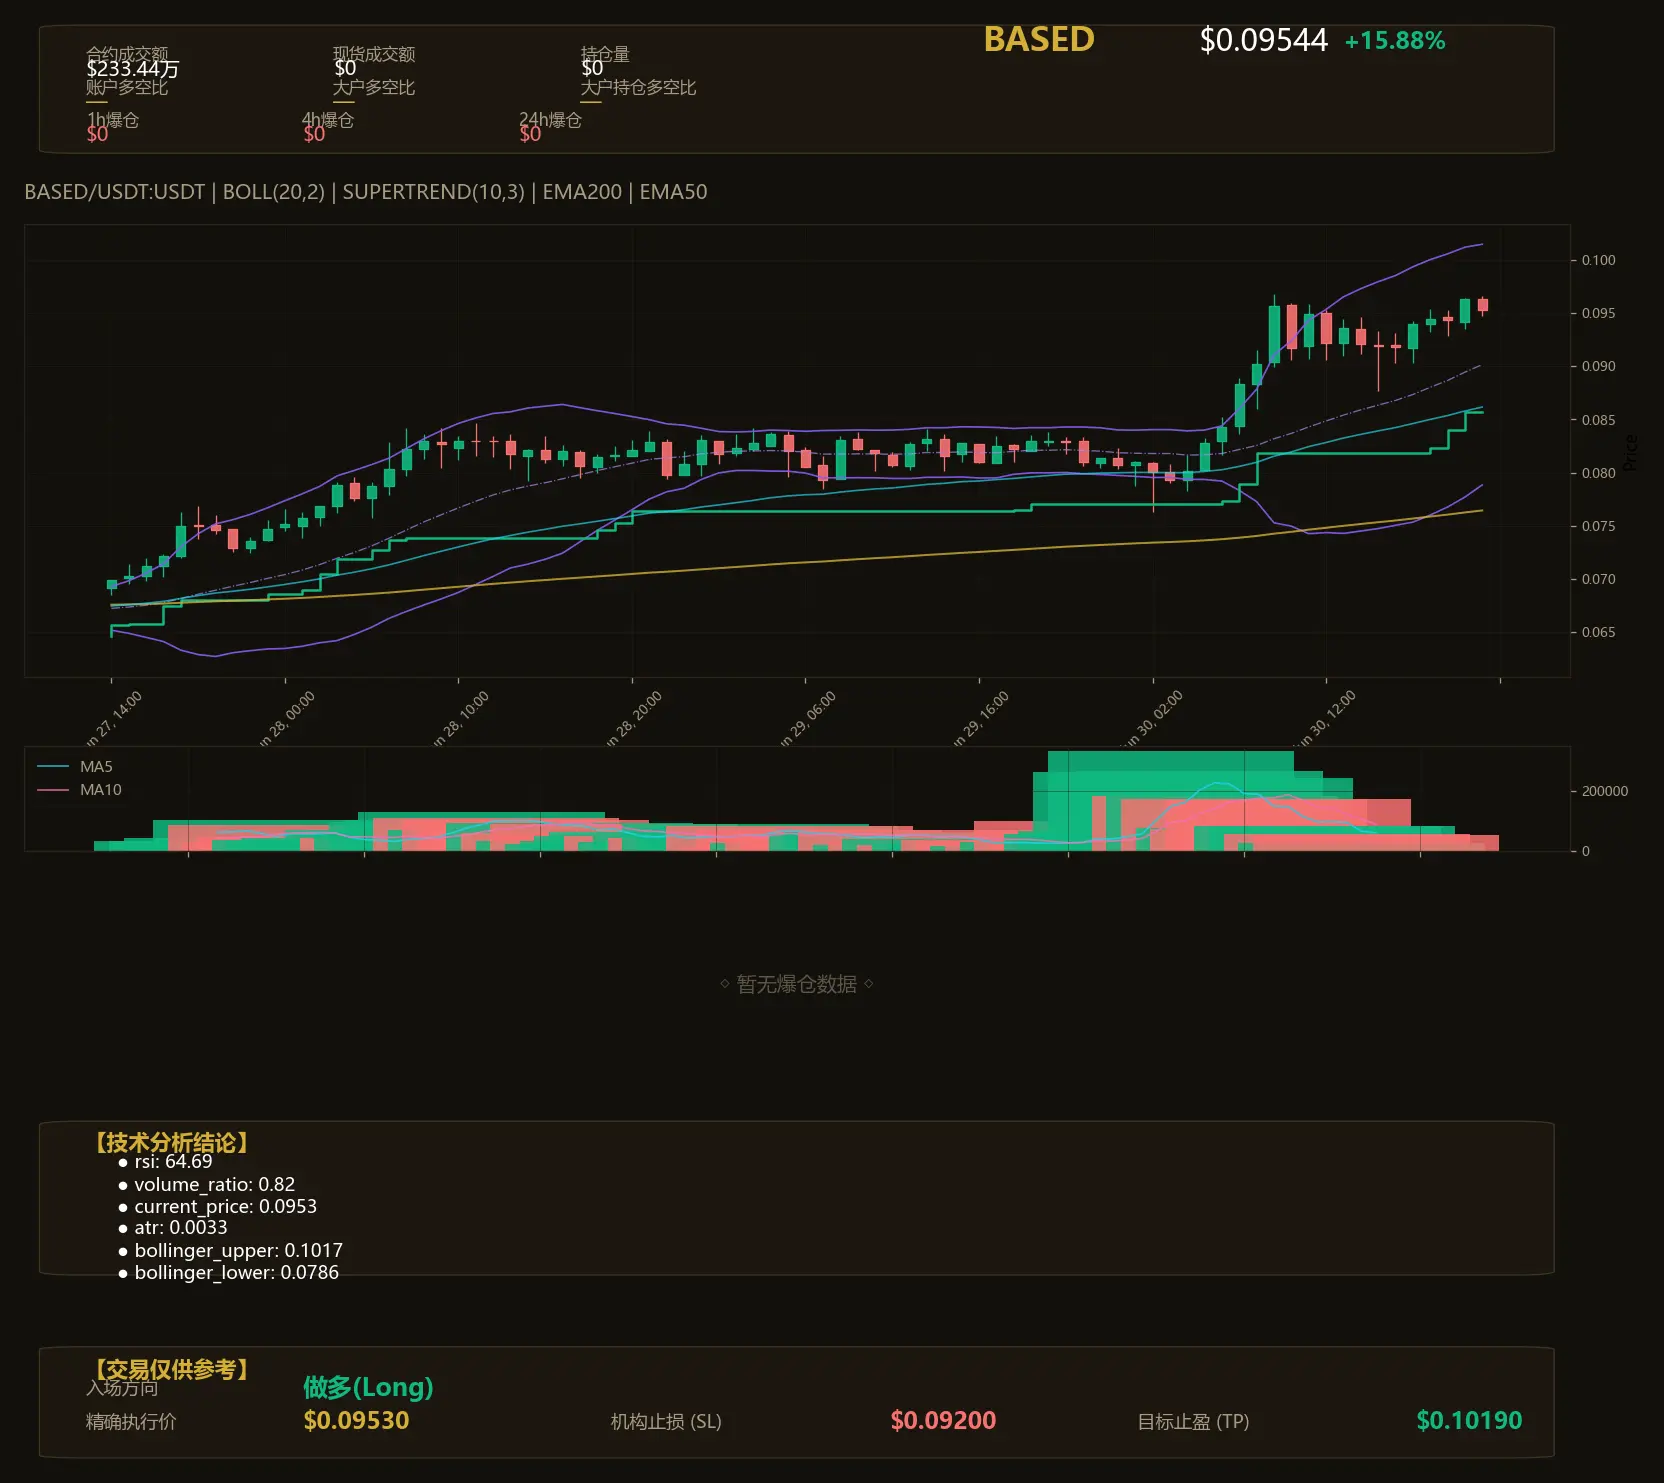1664x1483 pixels.
Task: Click the 大户持仓多空比 label
Action: point(638,87)
